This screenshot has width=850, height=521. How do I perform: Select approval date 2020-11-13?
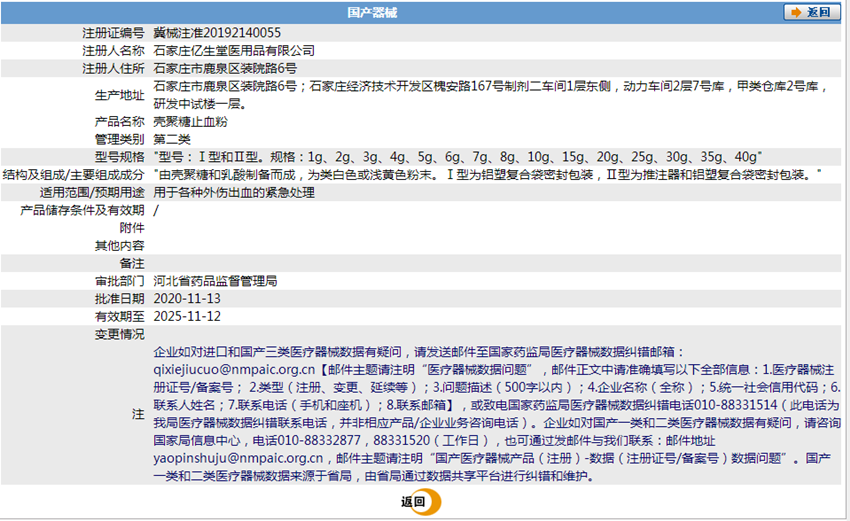187,299
